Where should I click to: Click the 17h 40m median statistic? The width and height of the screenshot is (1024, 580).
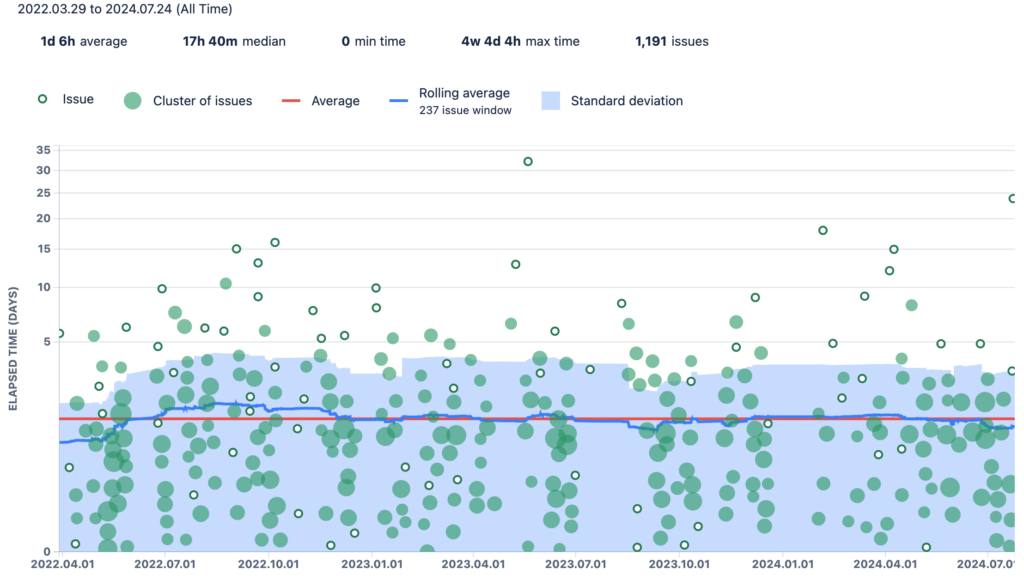tap(233, 41)
